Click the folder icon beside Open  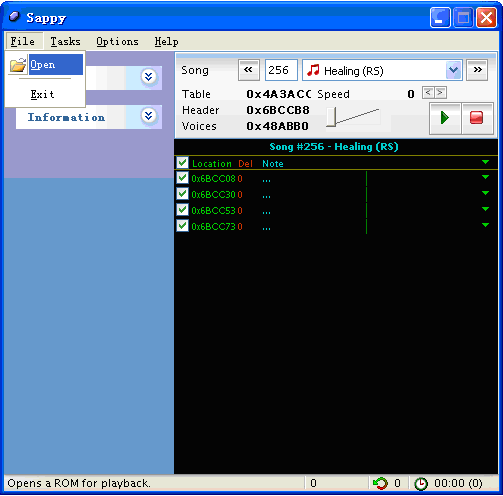tap(18, 65)
